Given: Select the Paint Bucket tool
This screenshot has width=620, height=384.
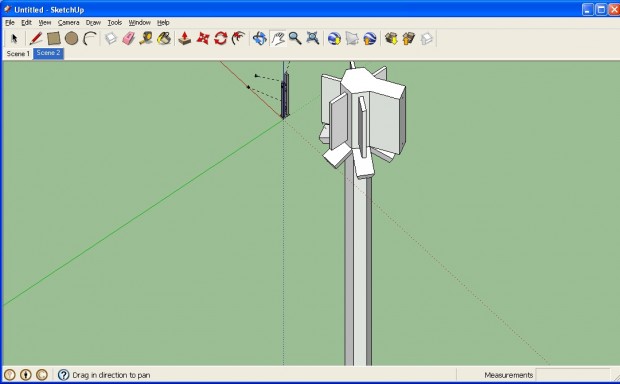Looking at the screenshot, I should (x=164, y=38).
